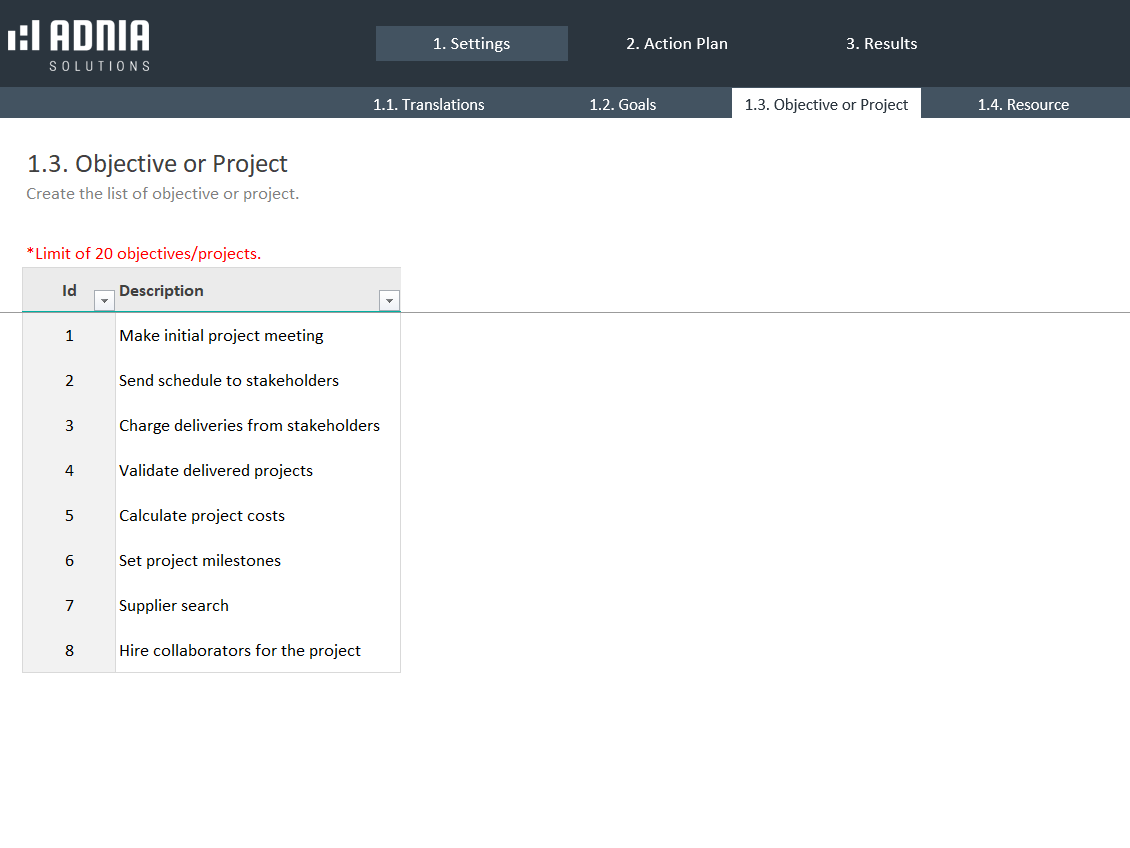The image size is (1130, 848).
Task: Select 'Charge deliveries from stakeholders' description cell
Action: (x=249, y=426)
